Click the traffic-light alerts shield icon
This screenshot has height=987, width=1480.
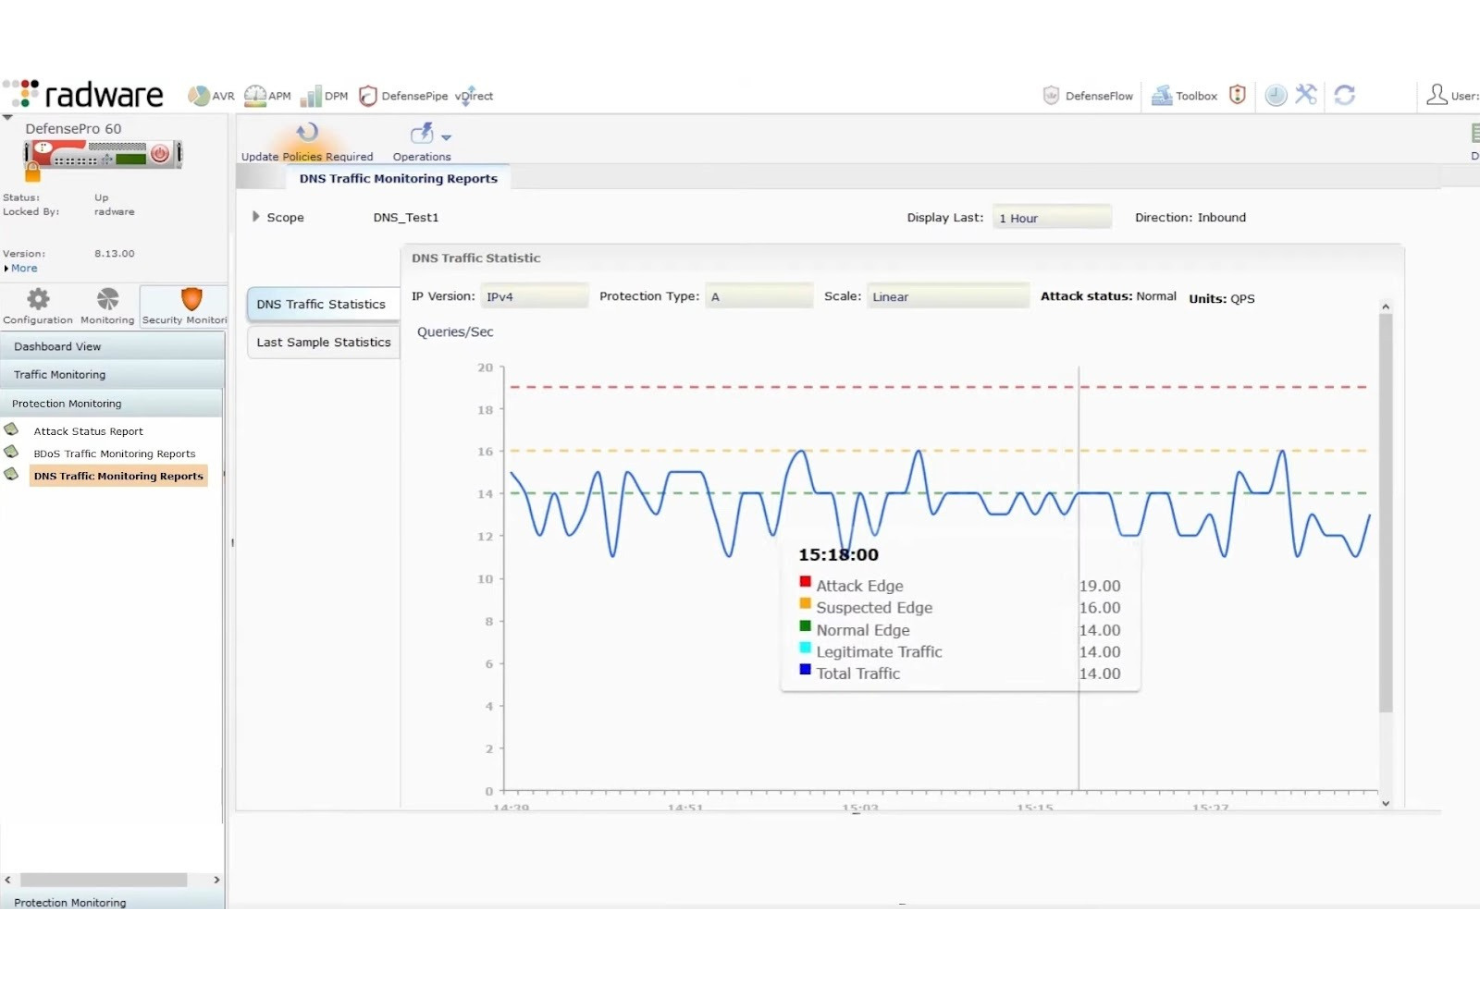click(1237, 94)
